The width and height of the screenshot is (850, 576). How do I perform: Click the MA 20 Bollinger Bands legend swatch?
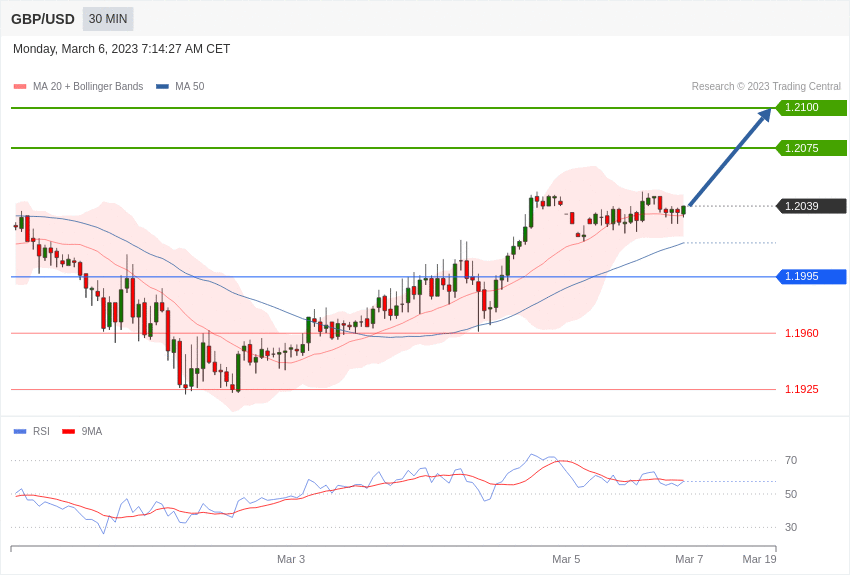pyautogui.click(x=20, y=87)
